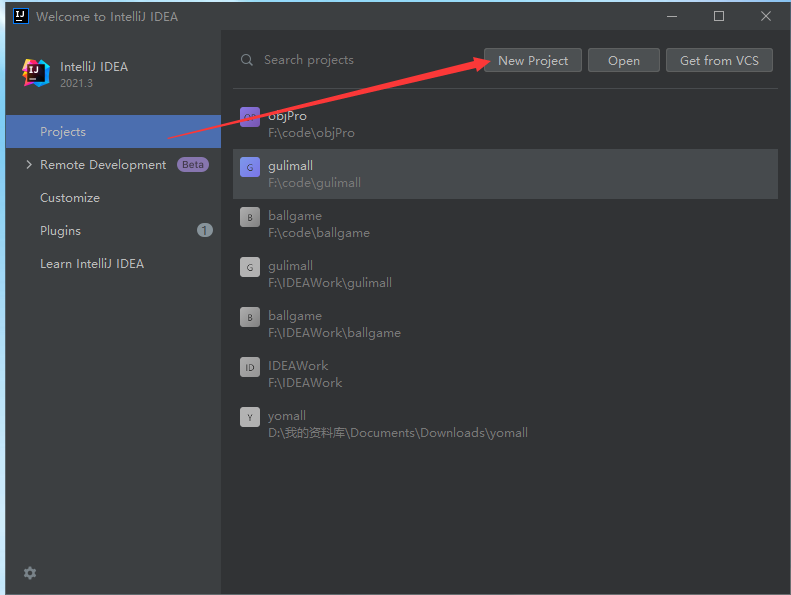Minimize the Welcome window
Viewport: 791px width, 595px height.
coord(672,16)
